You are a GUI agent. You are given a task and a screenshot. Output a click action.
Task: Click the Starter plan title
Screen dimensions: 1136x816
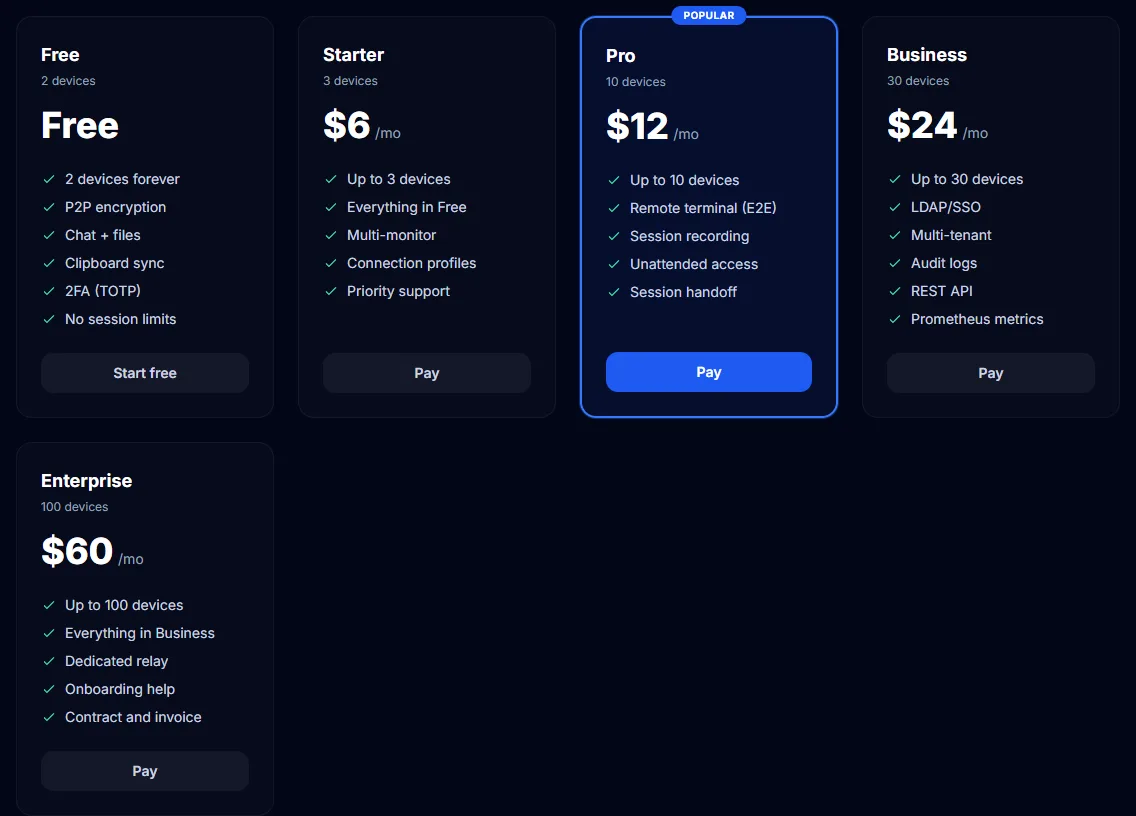pyautogui.click(x=354, y=55)
